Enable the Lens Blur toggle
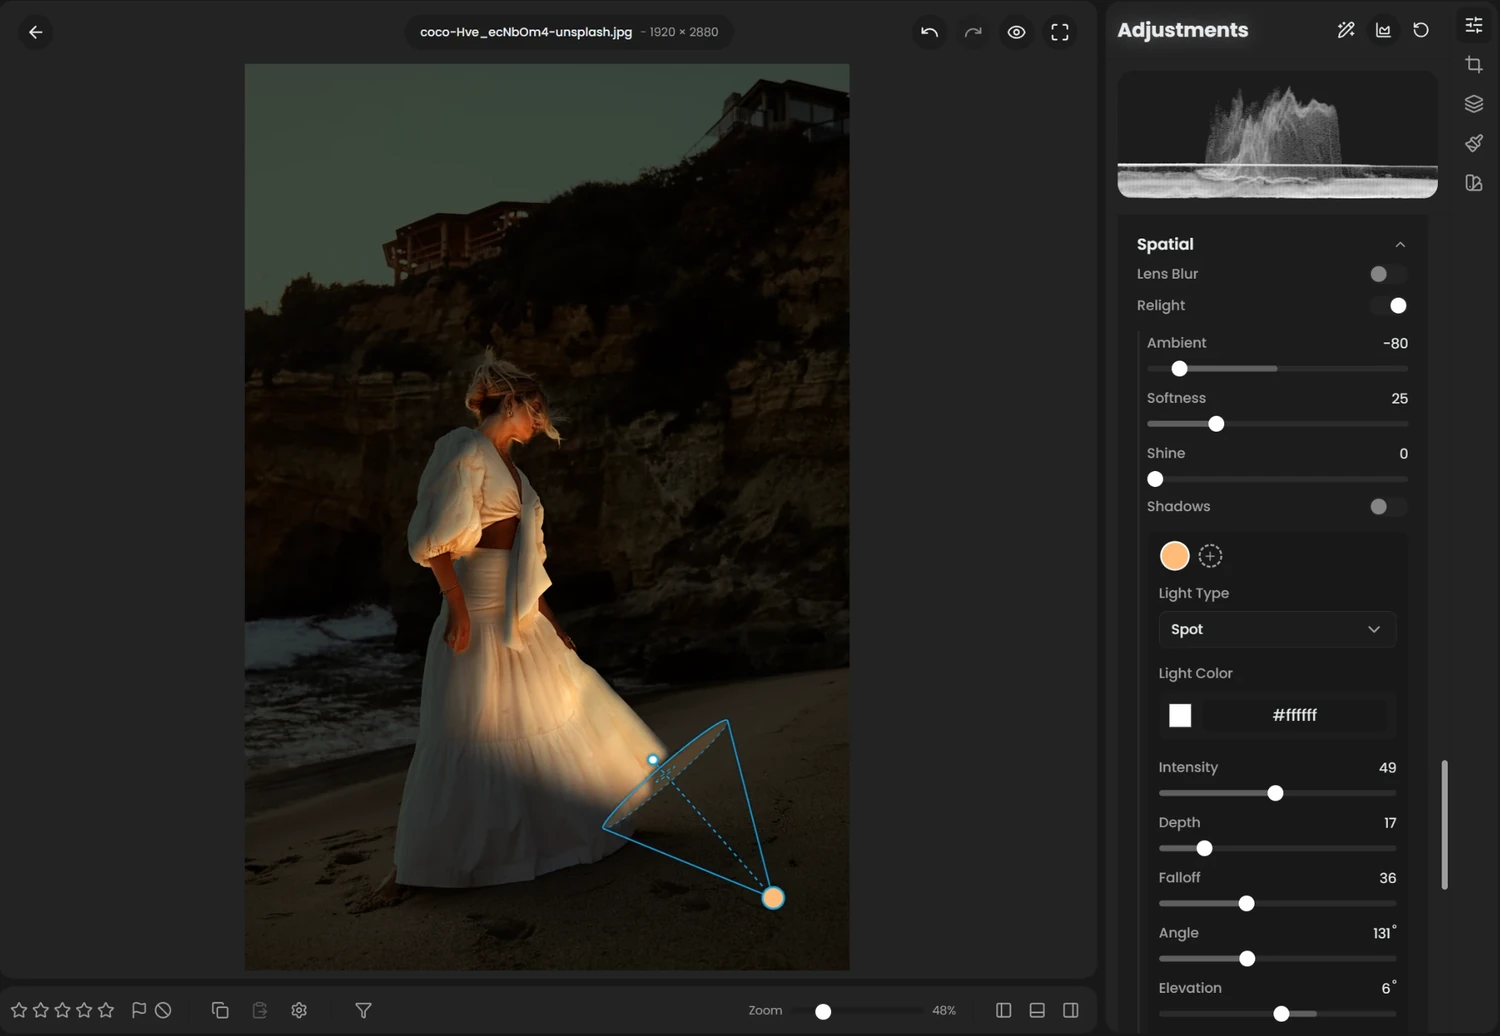The width and height of the screenshot is (1500, 1036). click(x=1388, y=274)
